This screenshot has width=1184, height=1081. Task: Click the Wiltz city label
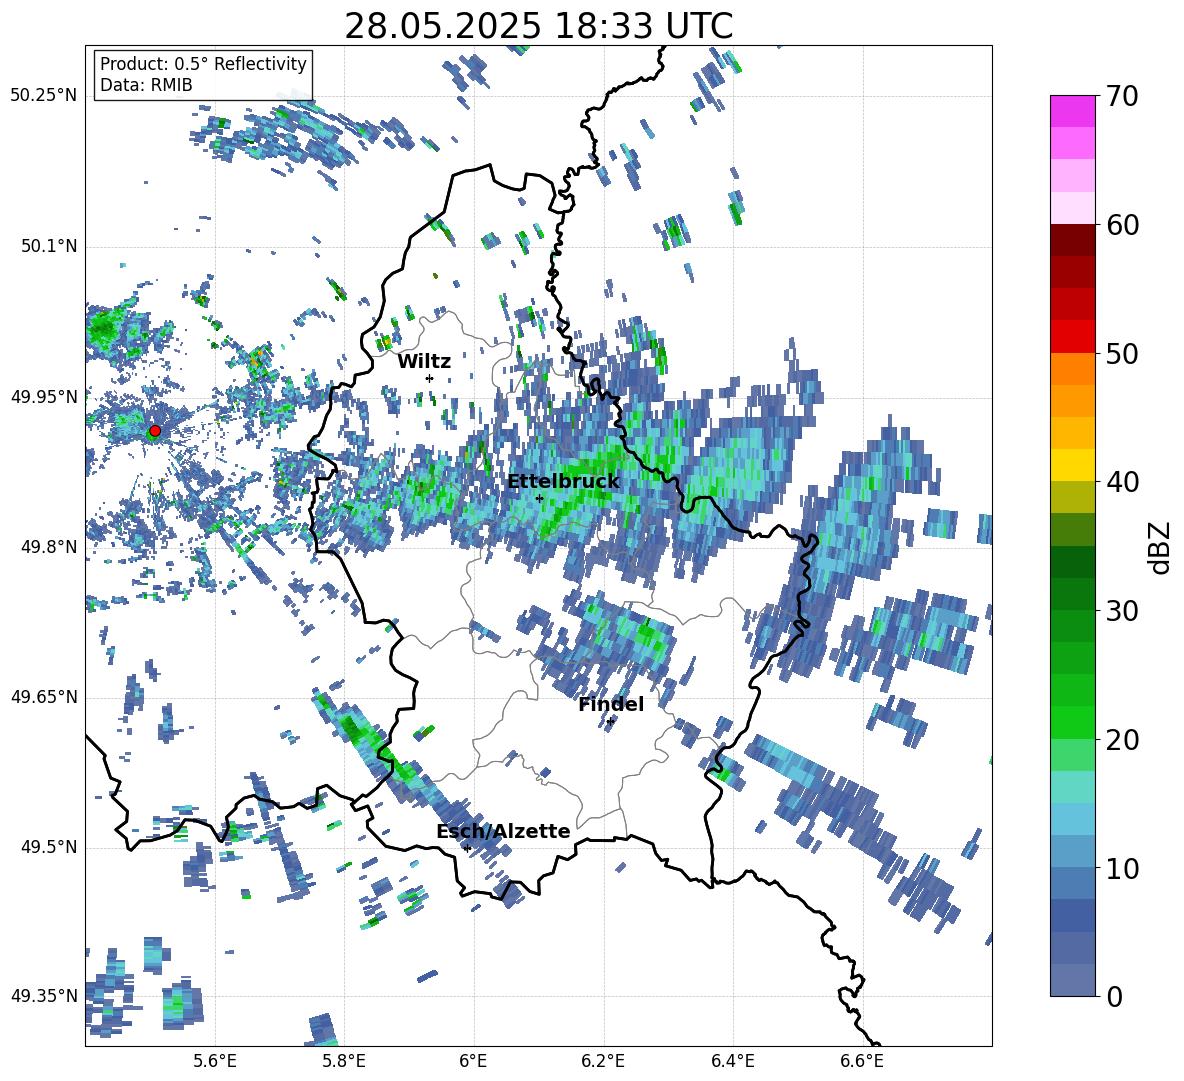coord(424,362)
